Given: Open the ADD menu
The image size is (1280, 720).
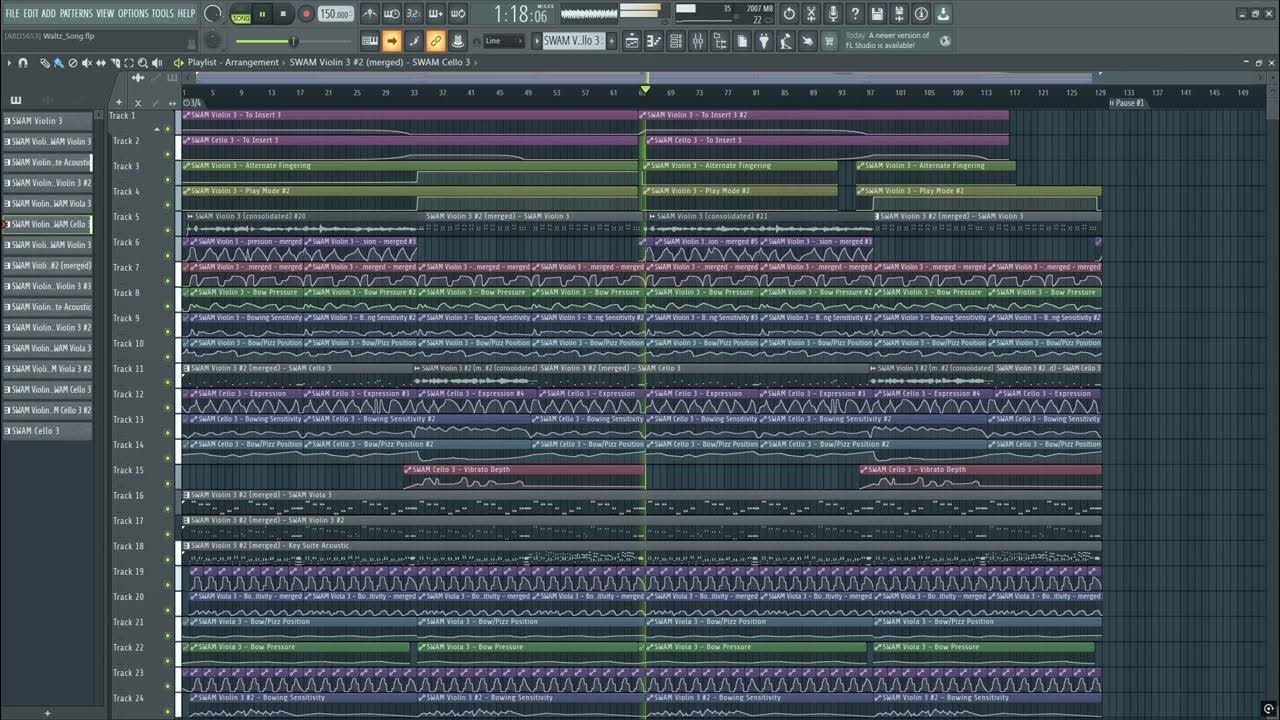Looking at the screenshot, I should coord(49,13).
